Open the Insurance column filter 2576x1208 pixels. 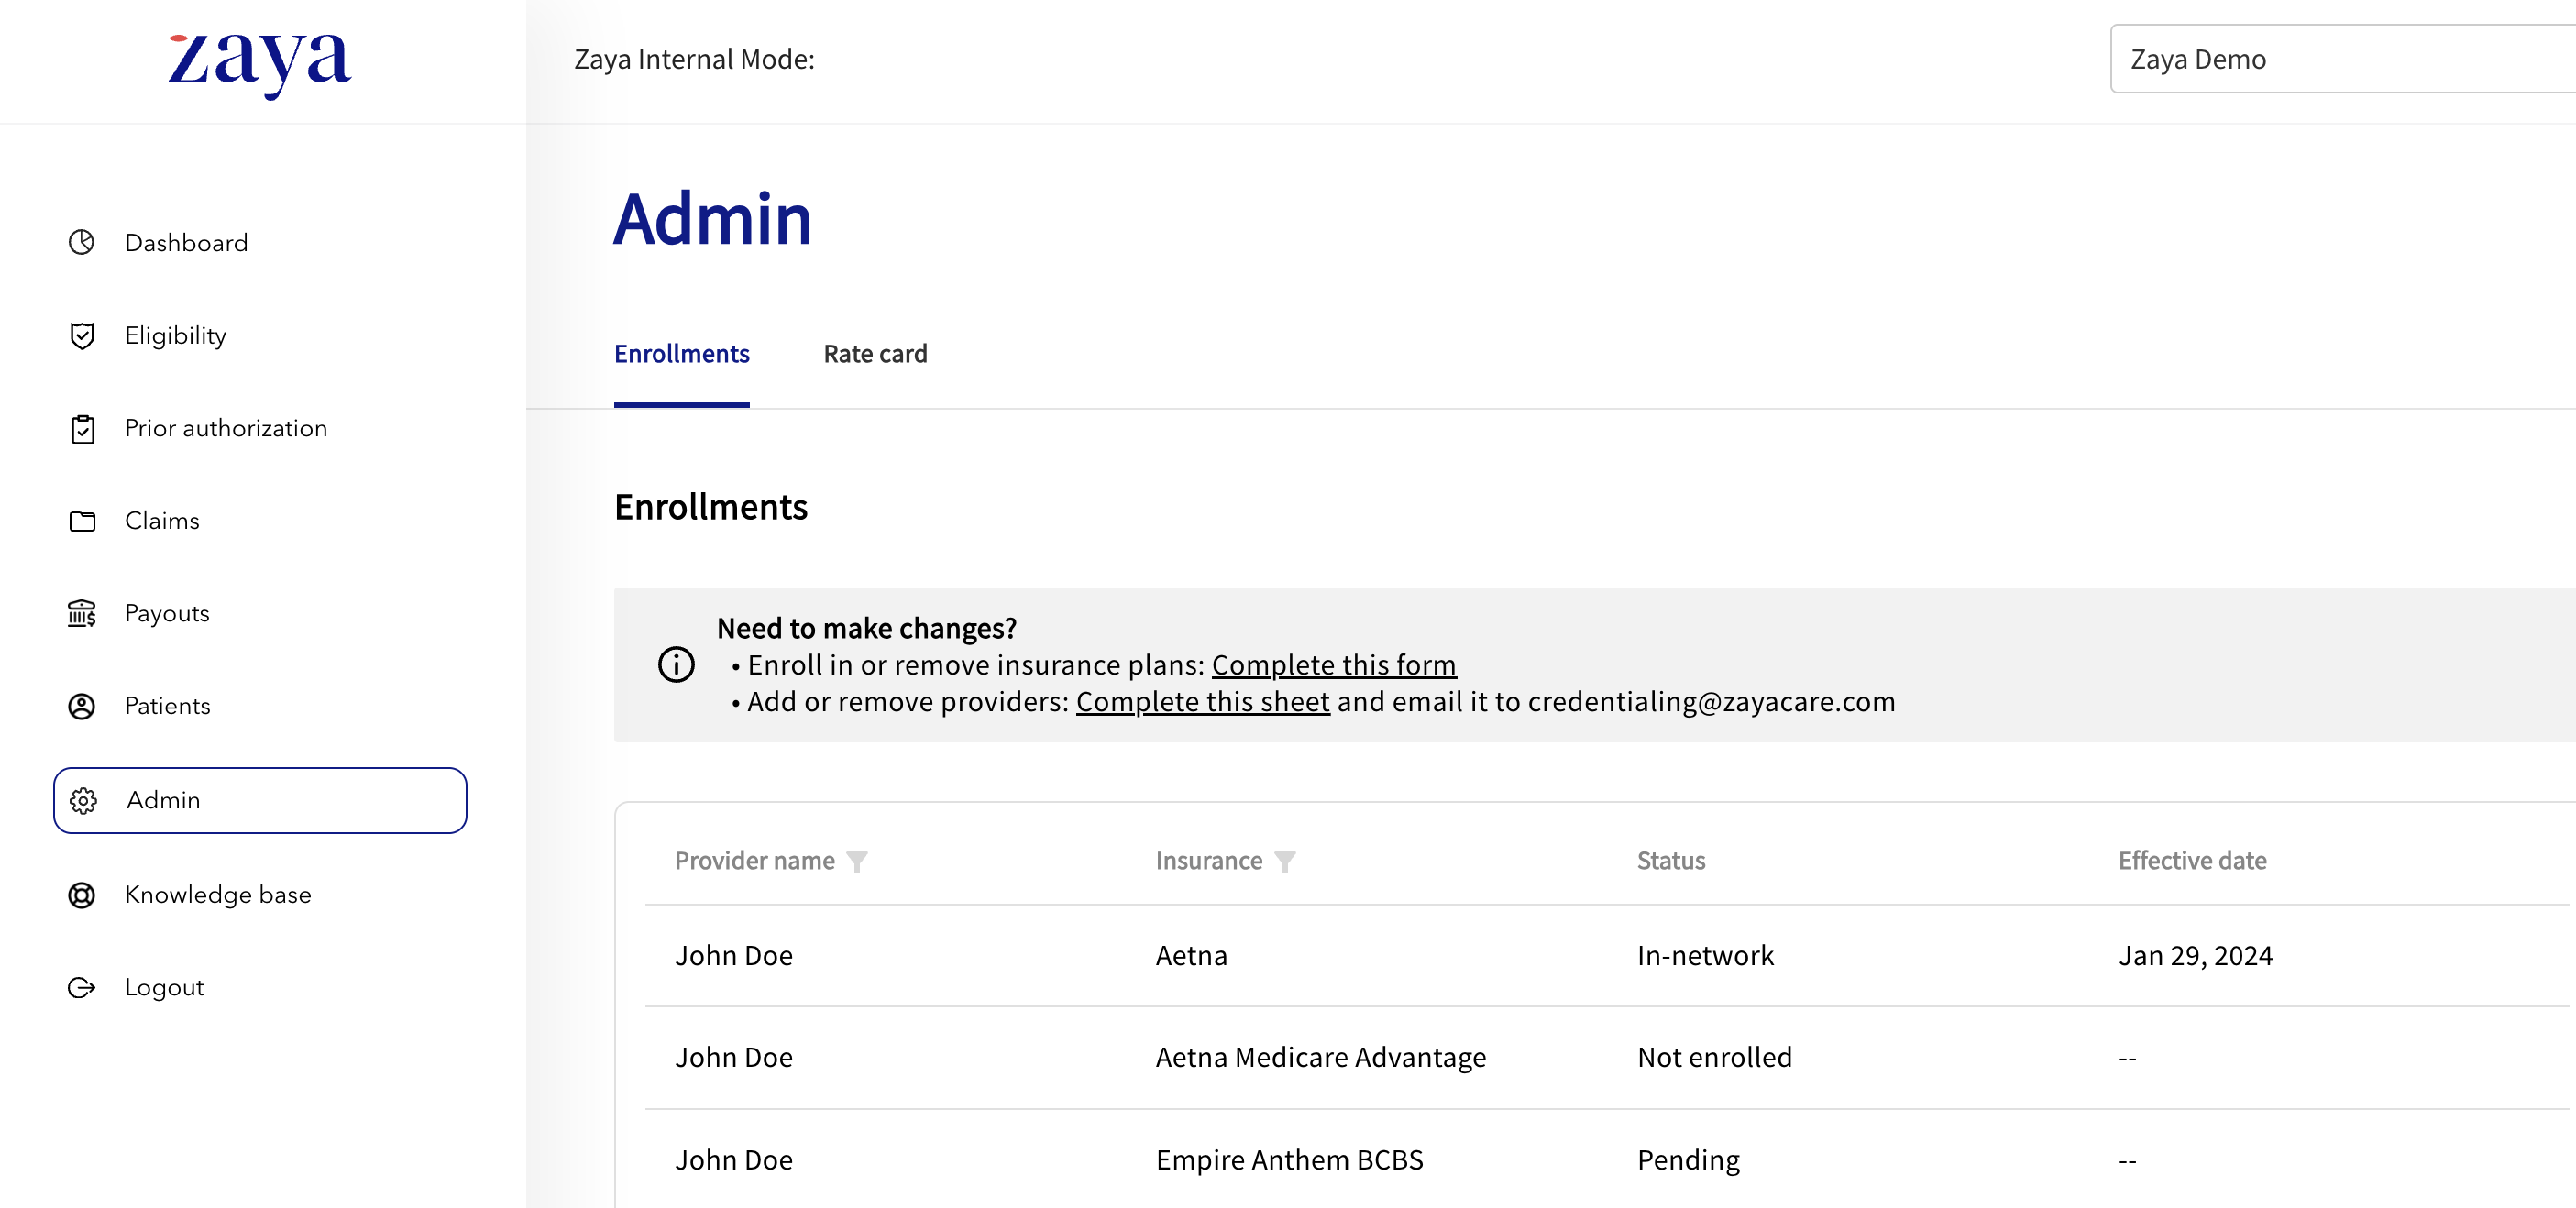click(1285, 862)
